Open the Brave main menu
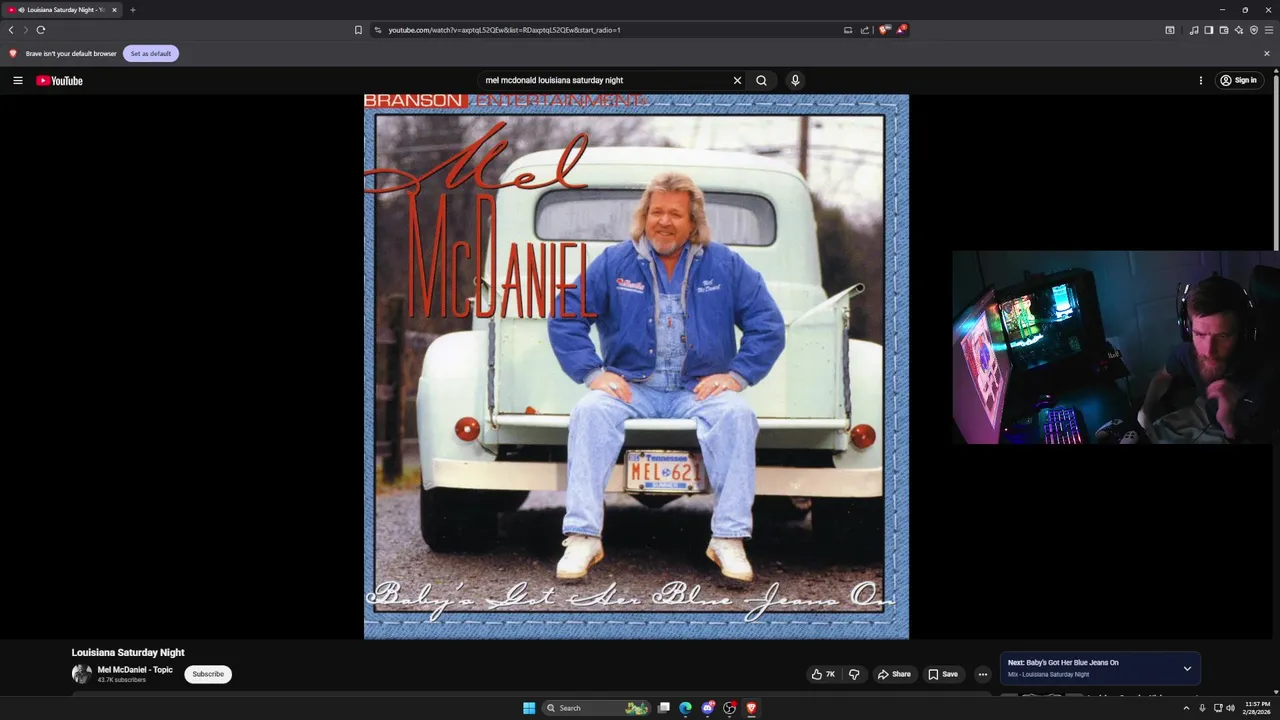Image resolution: width=1280 pixels, height=720 pixels. [x=1269, y=30]
